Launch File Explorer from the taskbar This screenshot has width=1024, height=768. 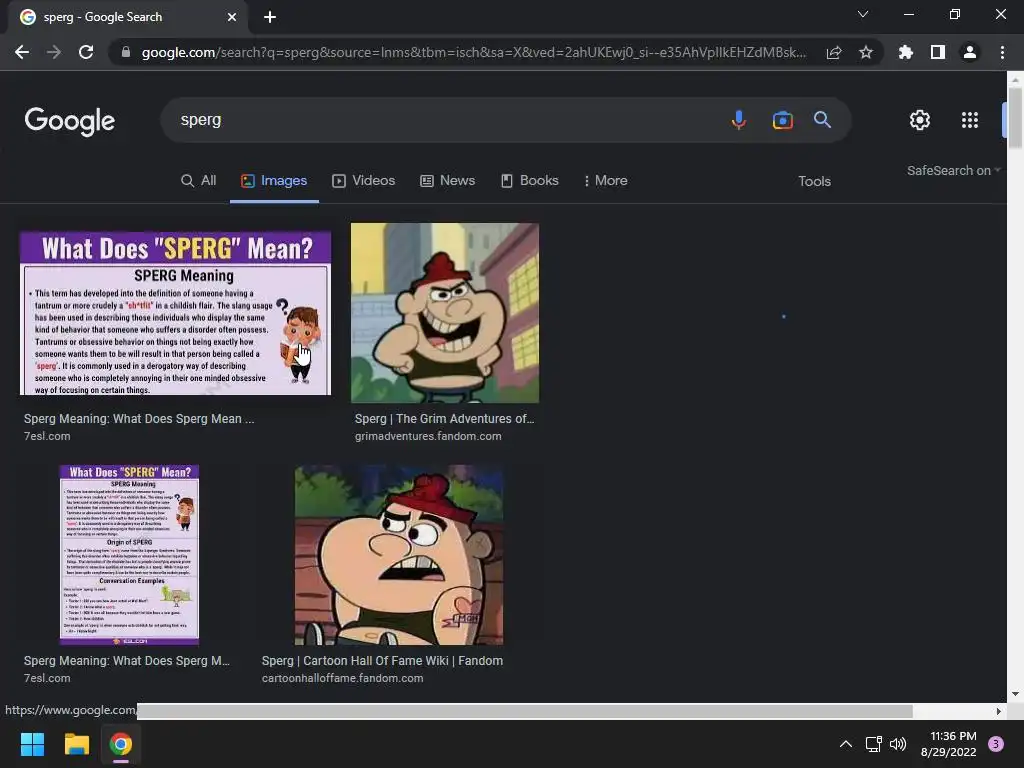76,744
